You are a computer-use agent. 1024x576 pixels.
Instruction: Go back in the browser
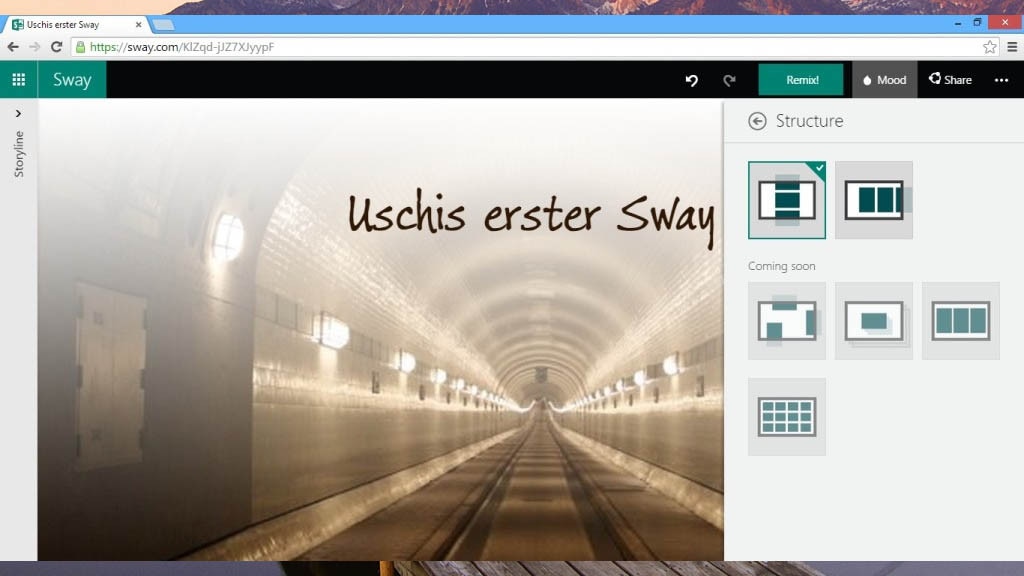tap(13, 47)
